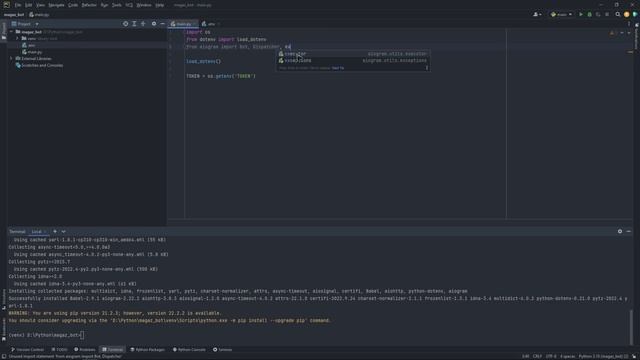The width and height of the screenshot is (640, 360).
Task: Open the Code menu
Action: click(73, 5)
